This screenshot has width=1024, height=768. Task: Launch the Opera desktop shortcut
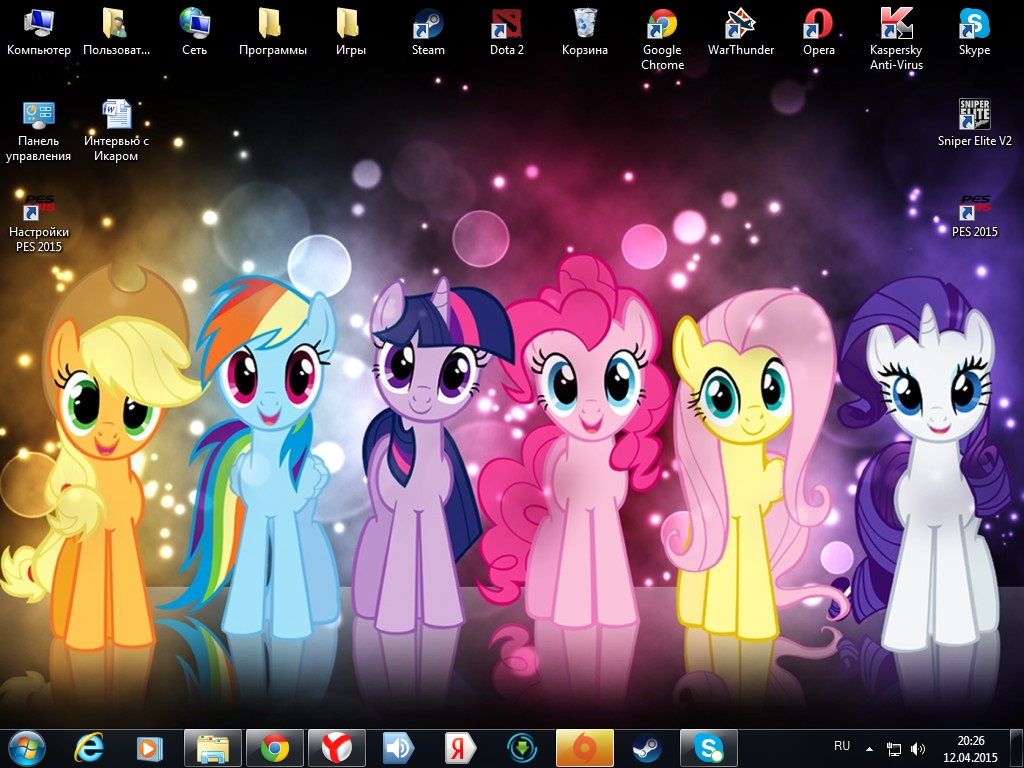click(x=818, y=31)
